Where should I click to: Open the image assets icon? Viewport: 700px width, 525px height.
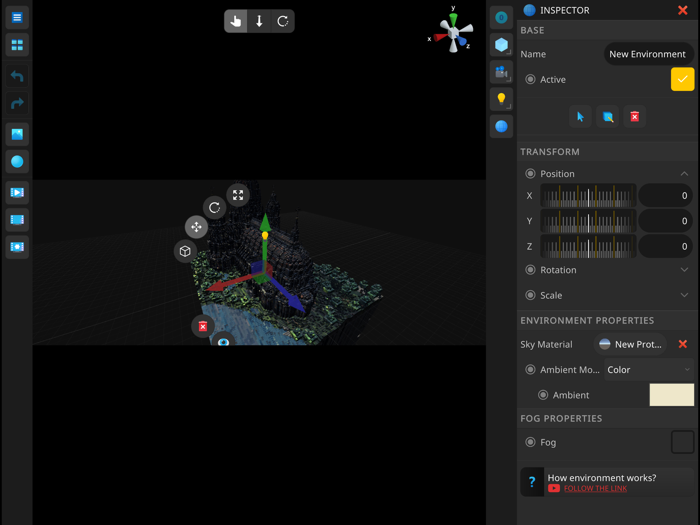point(17,134)
